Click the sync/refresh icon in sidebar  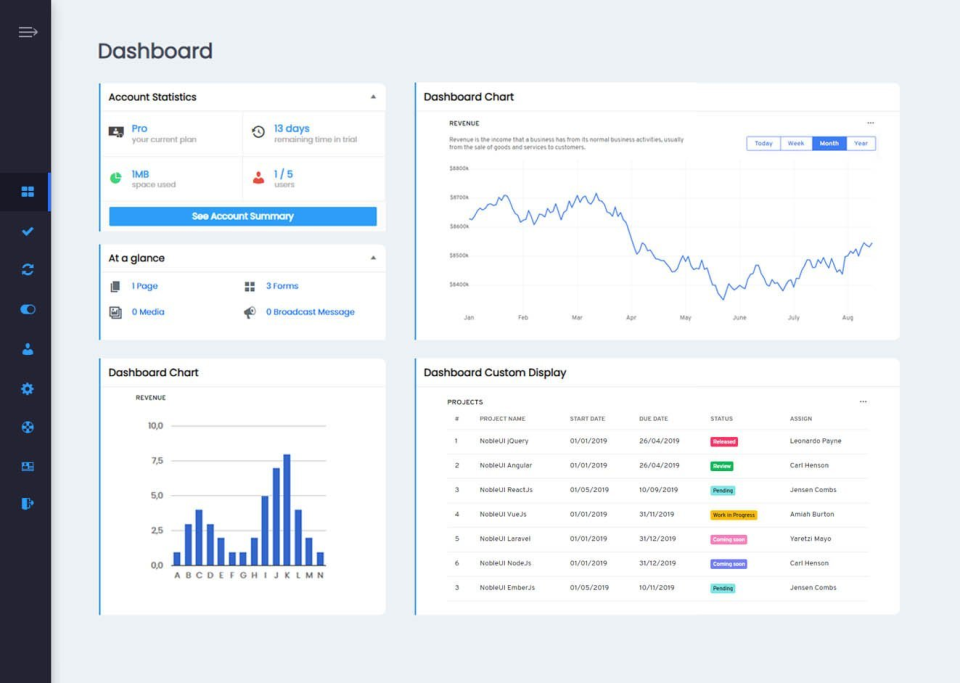[x=27, y=269]
